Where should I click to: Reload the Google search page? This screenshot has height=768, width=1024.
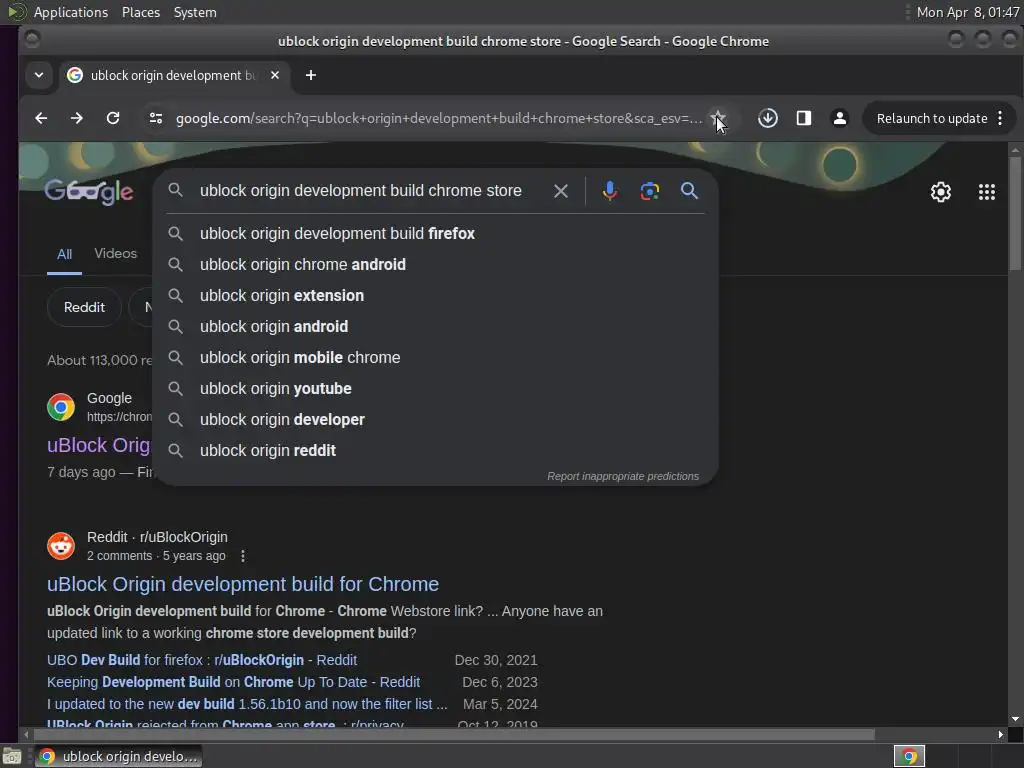pos(113,118)
